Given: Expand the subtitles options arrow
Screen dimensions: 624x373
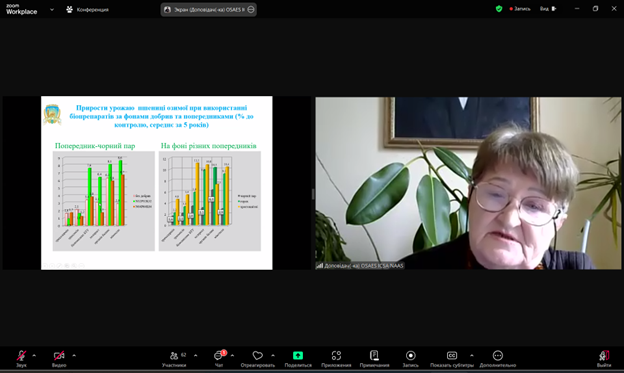Looking at the screenshot, I should pos(472,355).
